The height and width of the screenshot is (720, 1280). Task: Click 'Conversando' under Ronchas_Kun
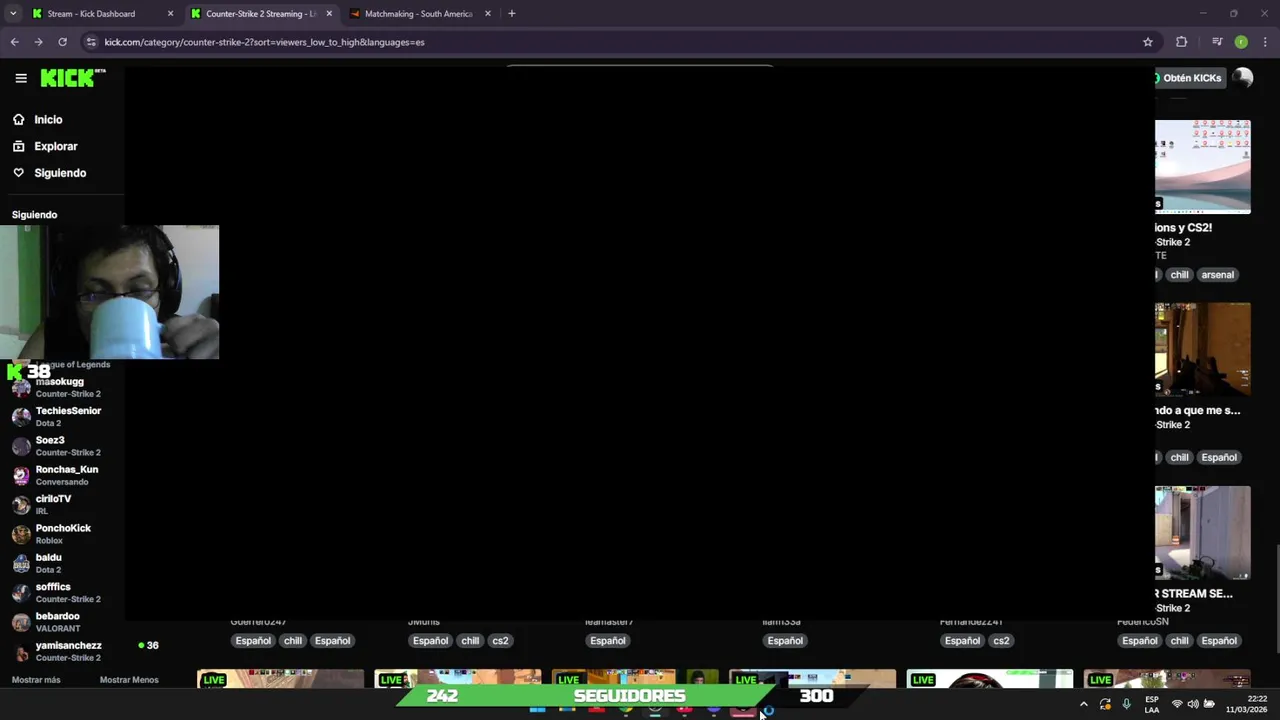point(62,482)
